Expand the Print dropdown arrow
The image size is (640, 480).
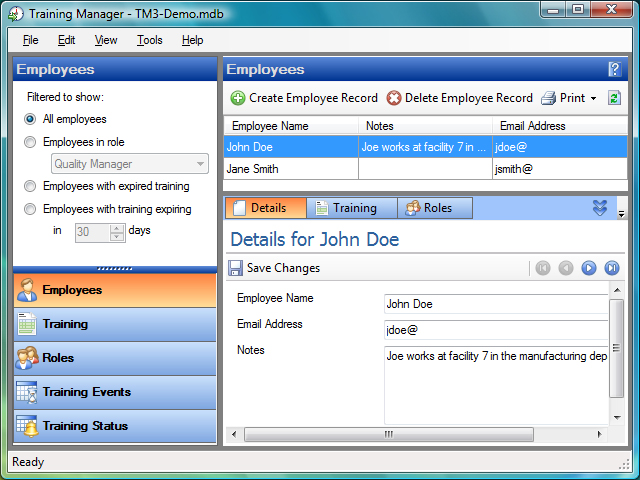pyautogui.click(x=593, y=99)
